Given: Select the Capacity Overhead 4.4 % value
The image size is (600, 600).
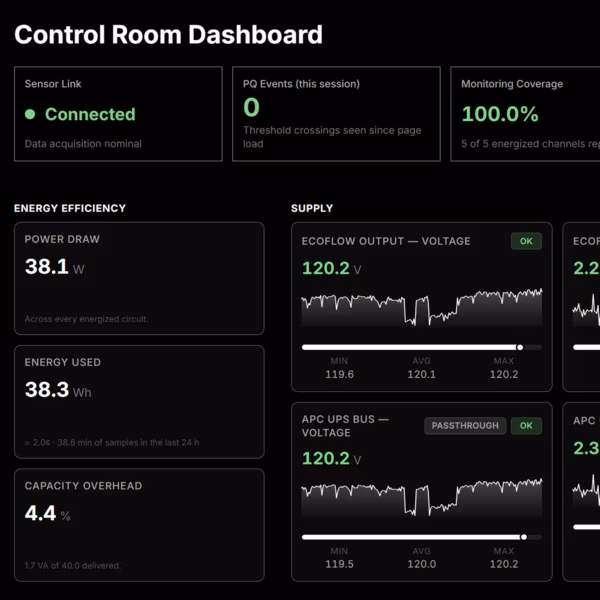Looking at the screenshot, I should (47, 513).
